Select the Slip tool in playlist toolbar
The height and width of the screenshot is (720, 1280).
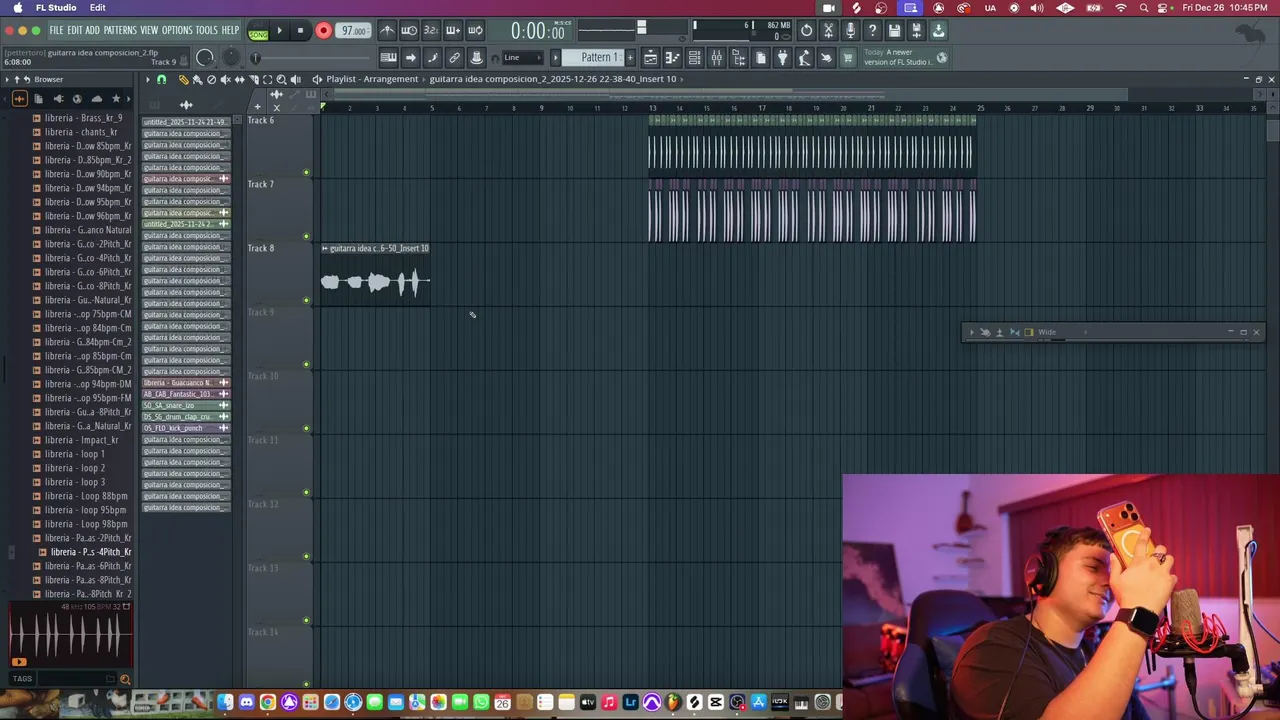[239, 79]
